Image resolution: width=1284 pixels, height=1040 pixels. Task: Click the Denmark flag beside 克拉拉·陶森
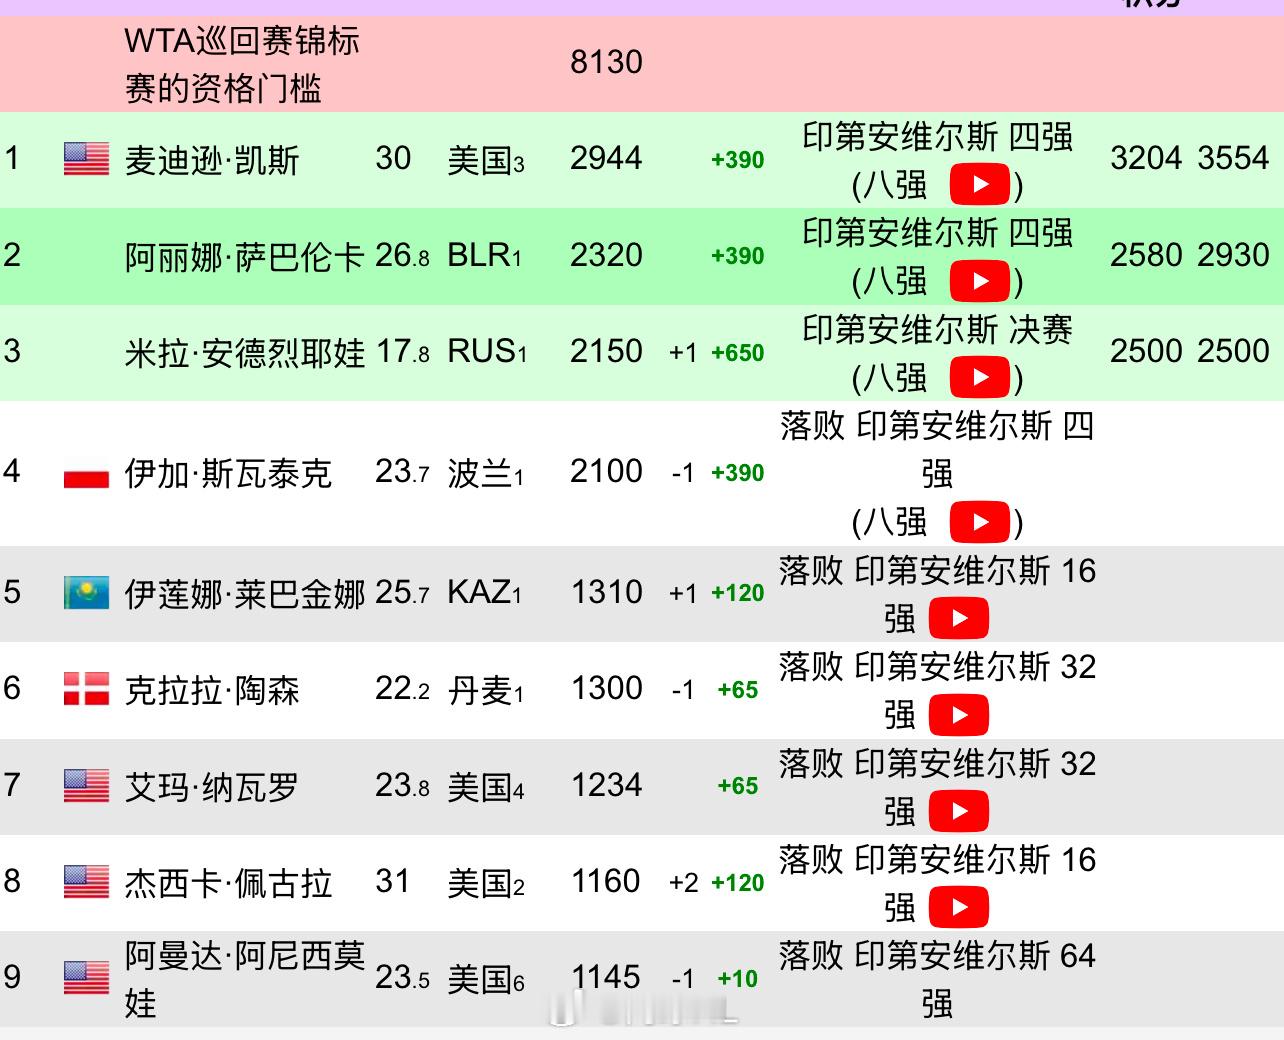pyautogui.click(x=86, y=689)
